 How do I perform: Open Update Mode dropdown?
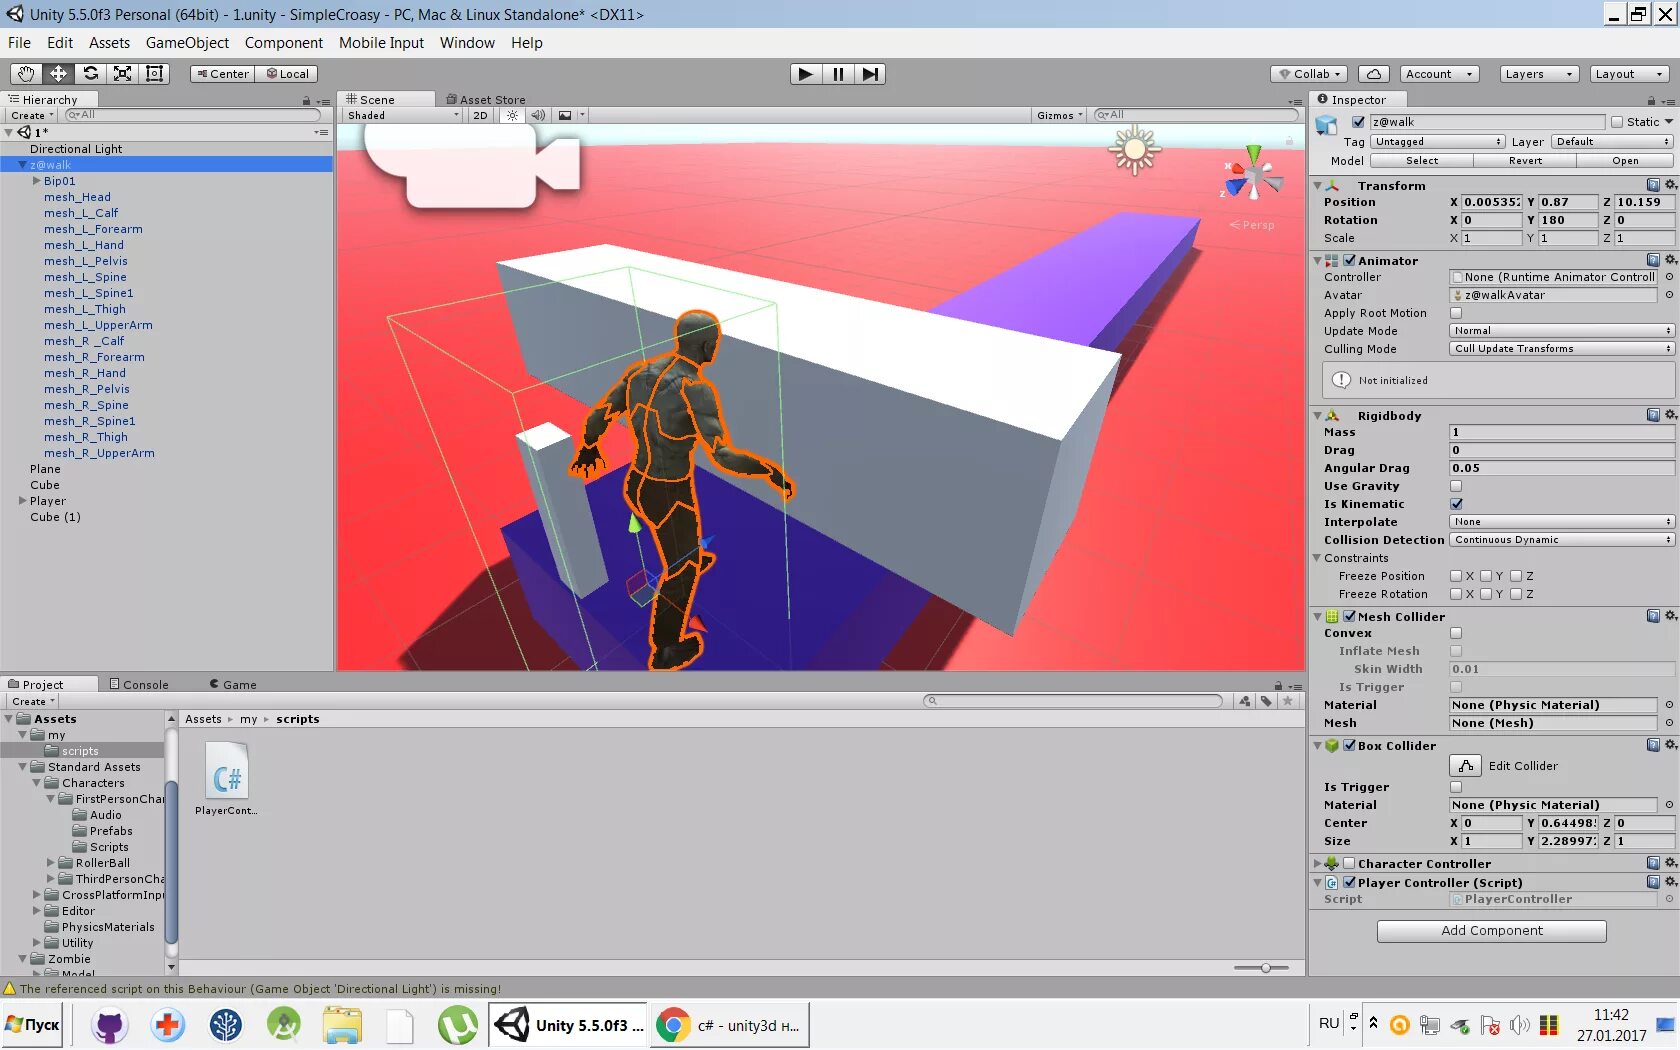click(x=1561, y=331)
